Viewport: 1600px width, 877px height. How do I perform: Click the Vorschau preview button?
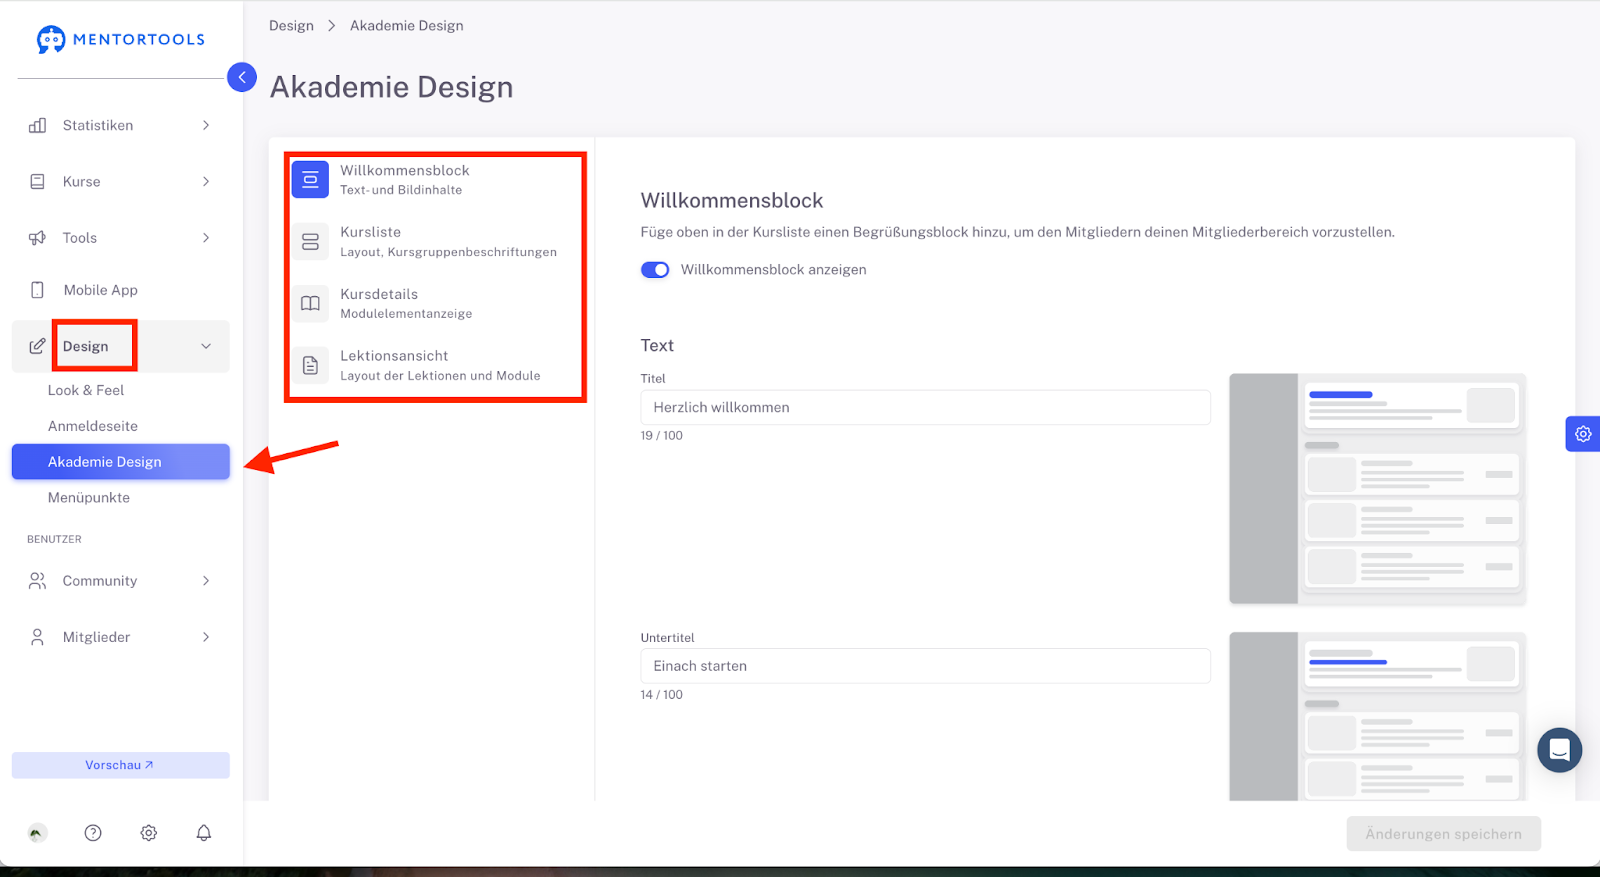120,765
